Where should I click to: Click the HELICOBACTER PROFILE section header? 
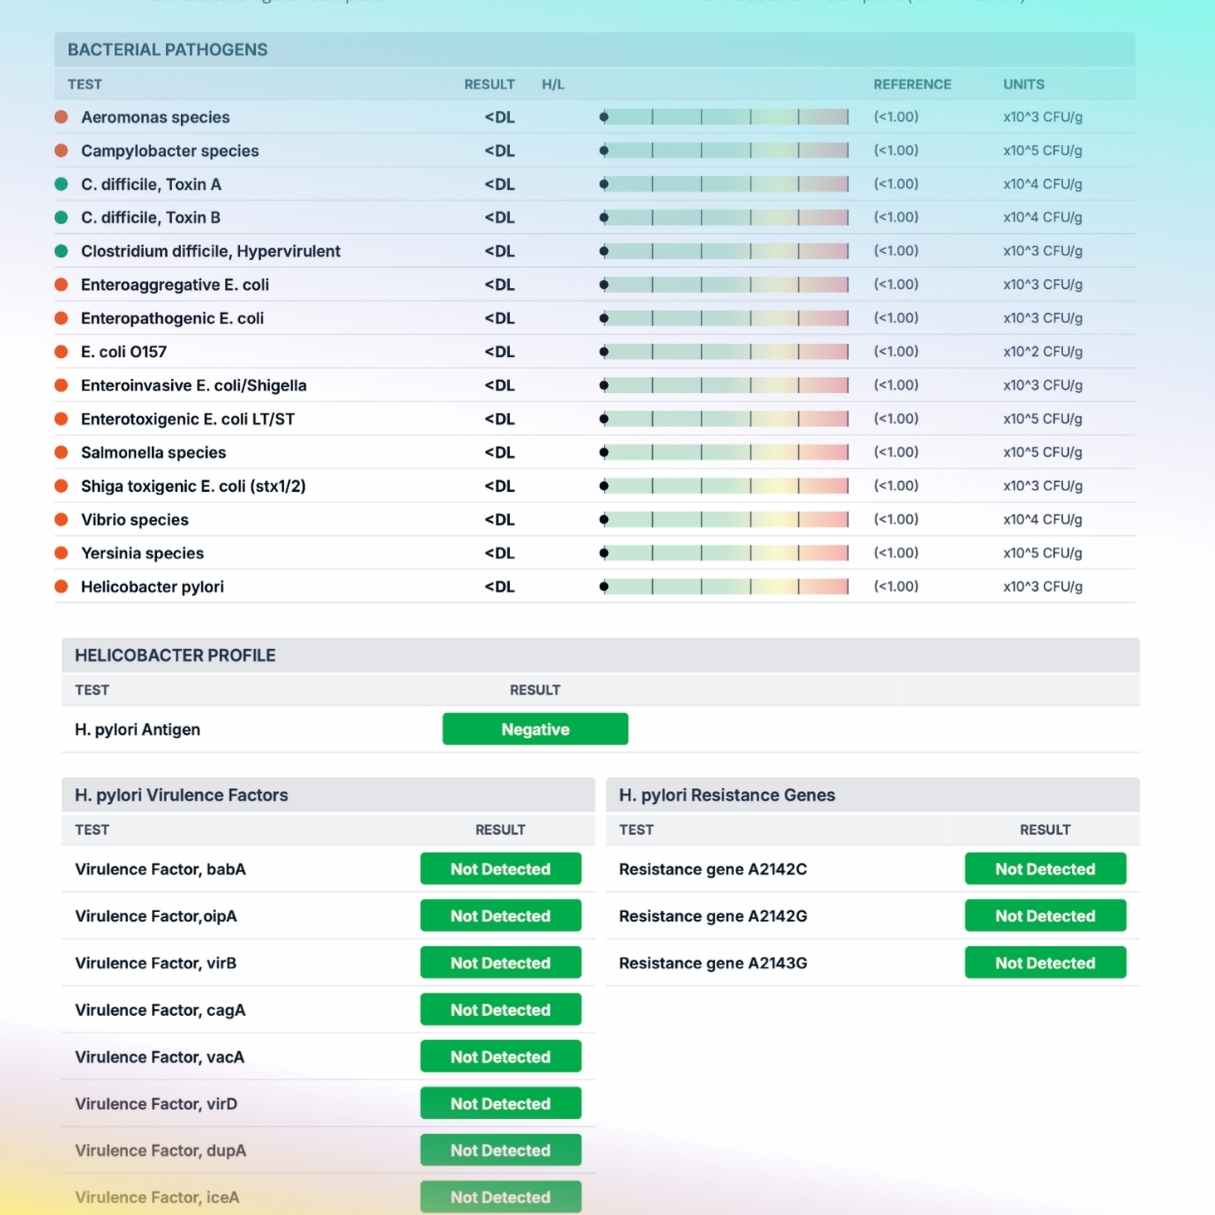pyautogui.click(x=600, y=656)
